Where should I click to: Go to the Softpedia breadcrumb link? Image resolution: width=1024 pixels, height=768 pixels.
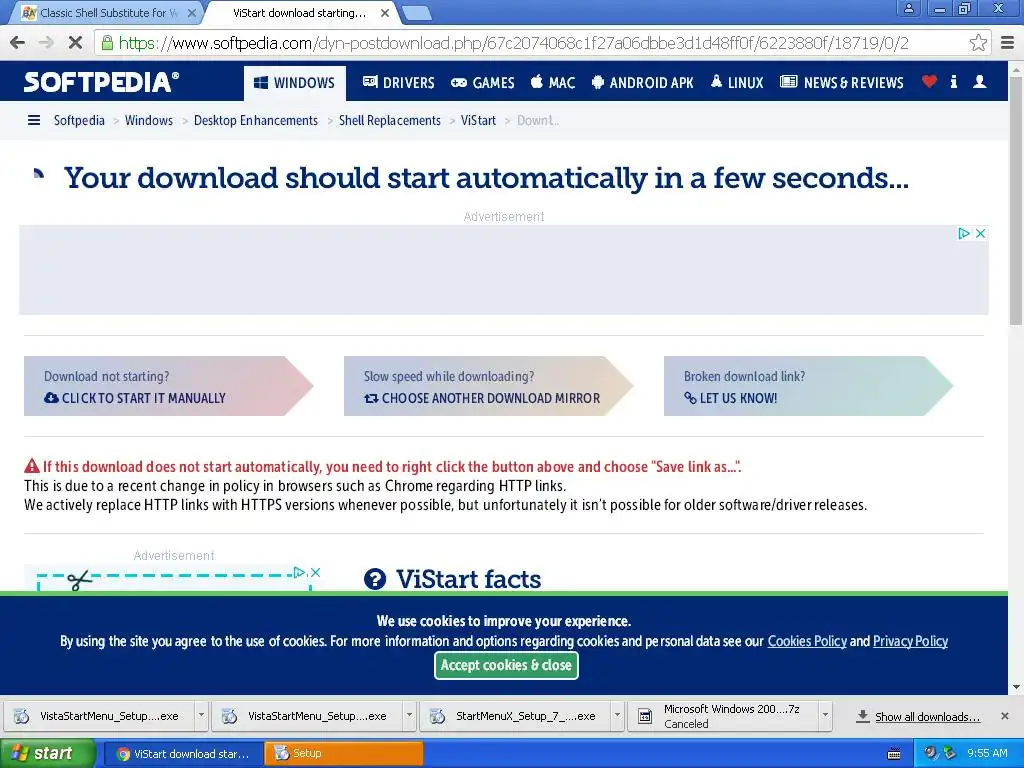[x=79, y=120]
